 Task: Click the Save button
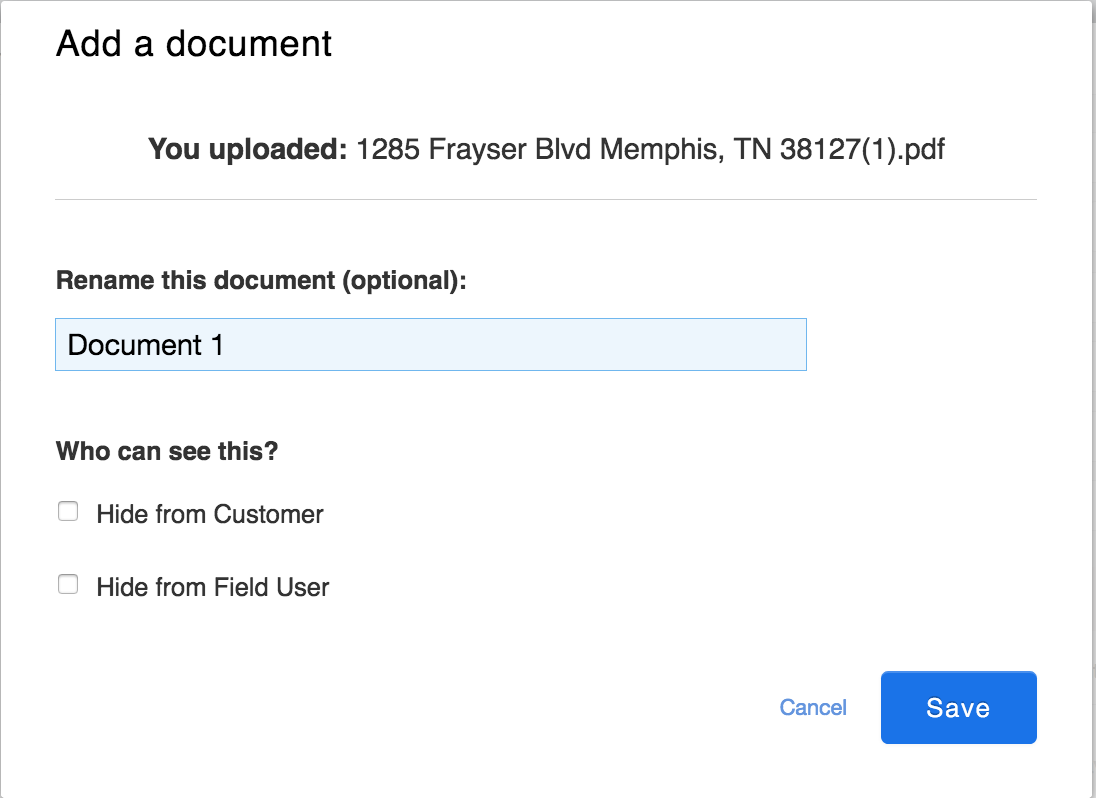pos(957,707)
